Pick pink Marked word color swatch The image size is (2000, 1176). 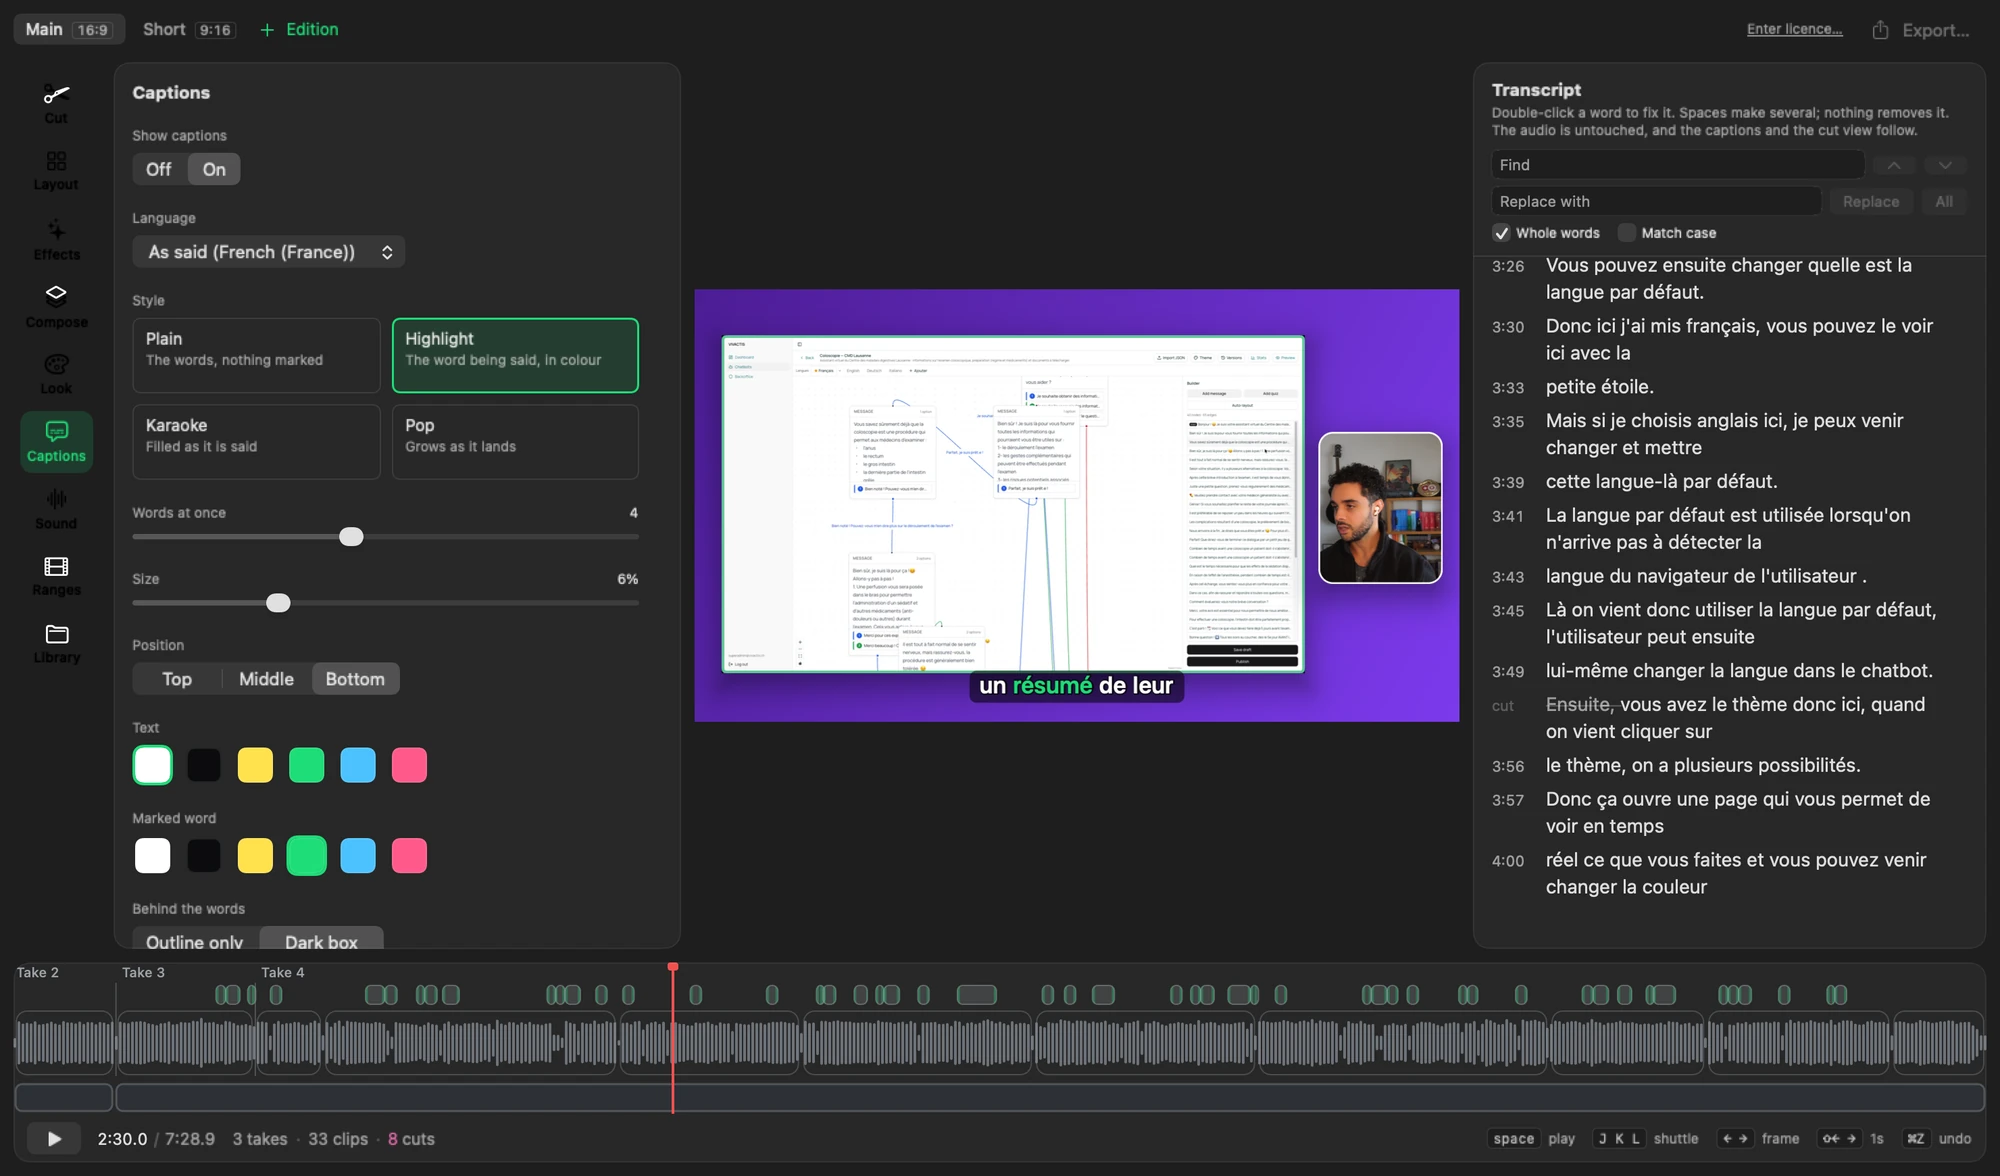[x=409, y=856]
